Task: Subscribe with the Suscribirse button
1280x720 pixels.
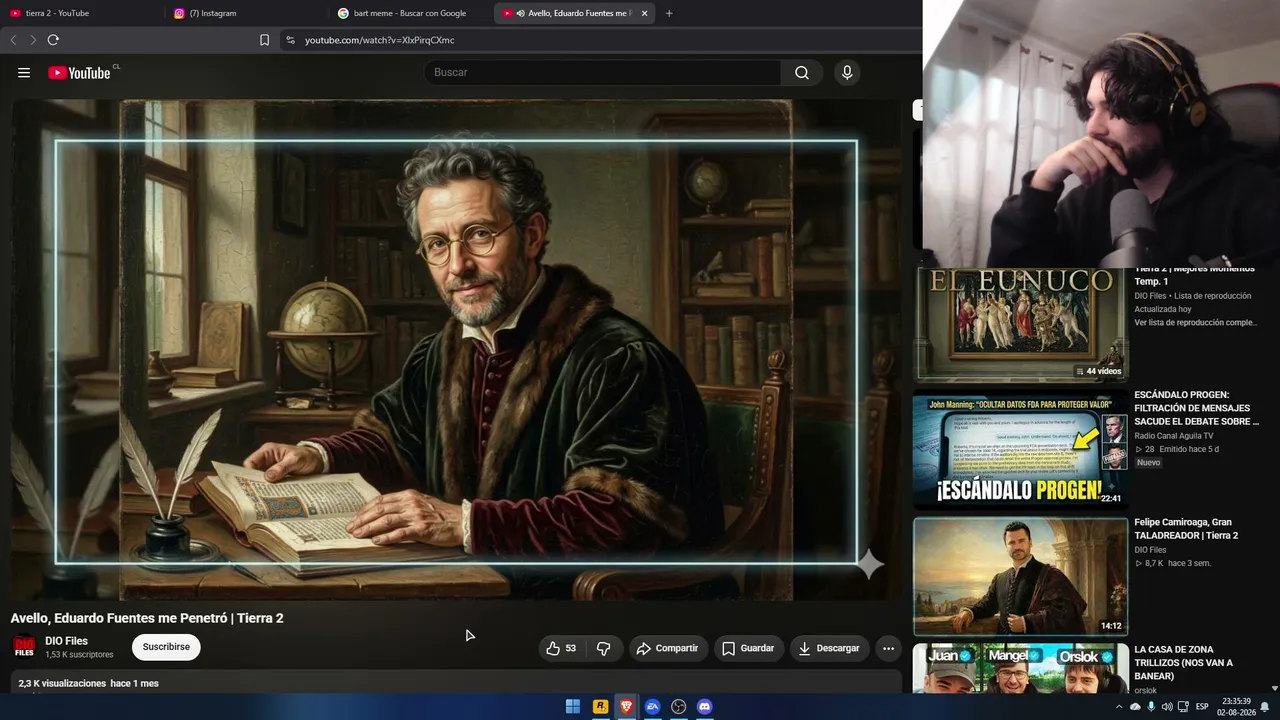Action: click(166, 647)
